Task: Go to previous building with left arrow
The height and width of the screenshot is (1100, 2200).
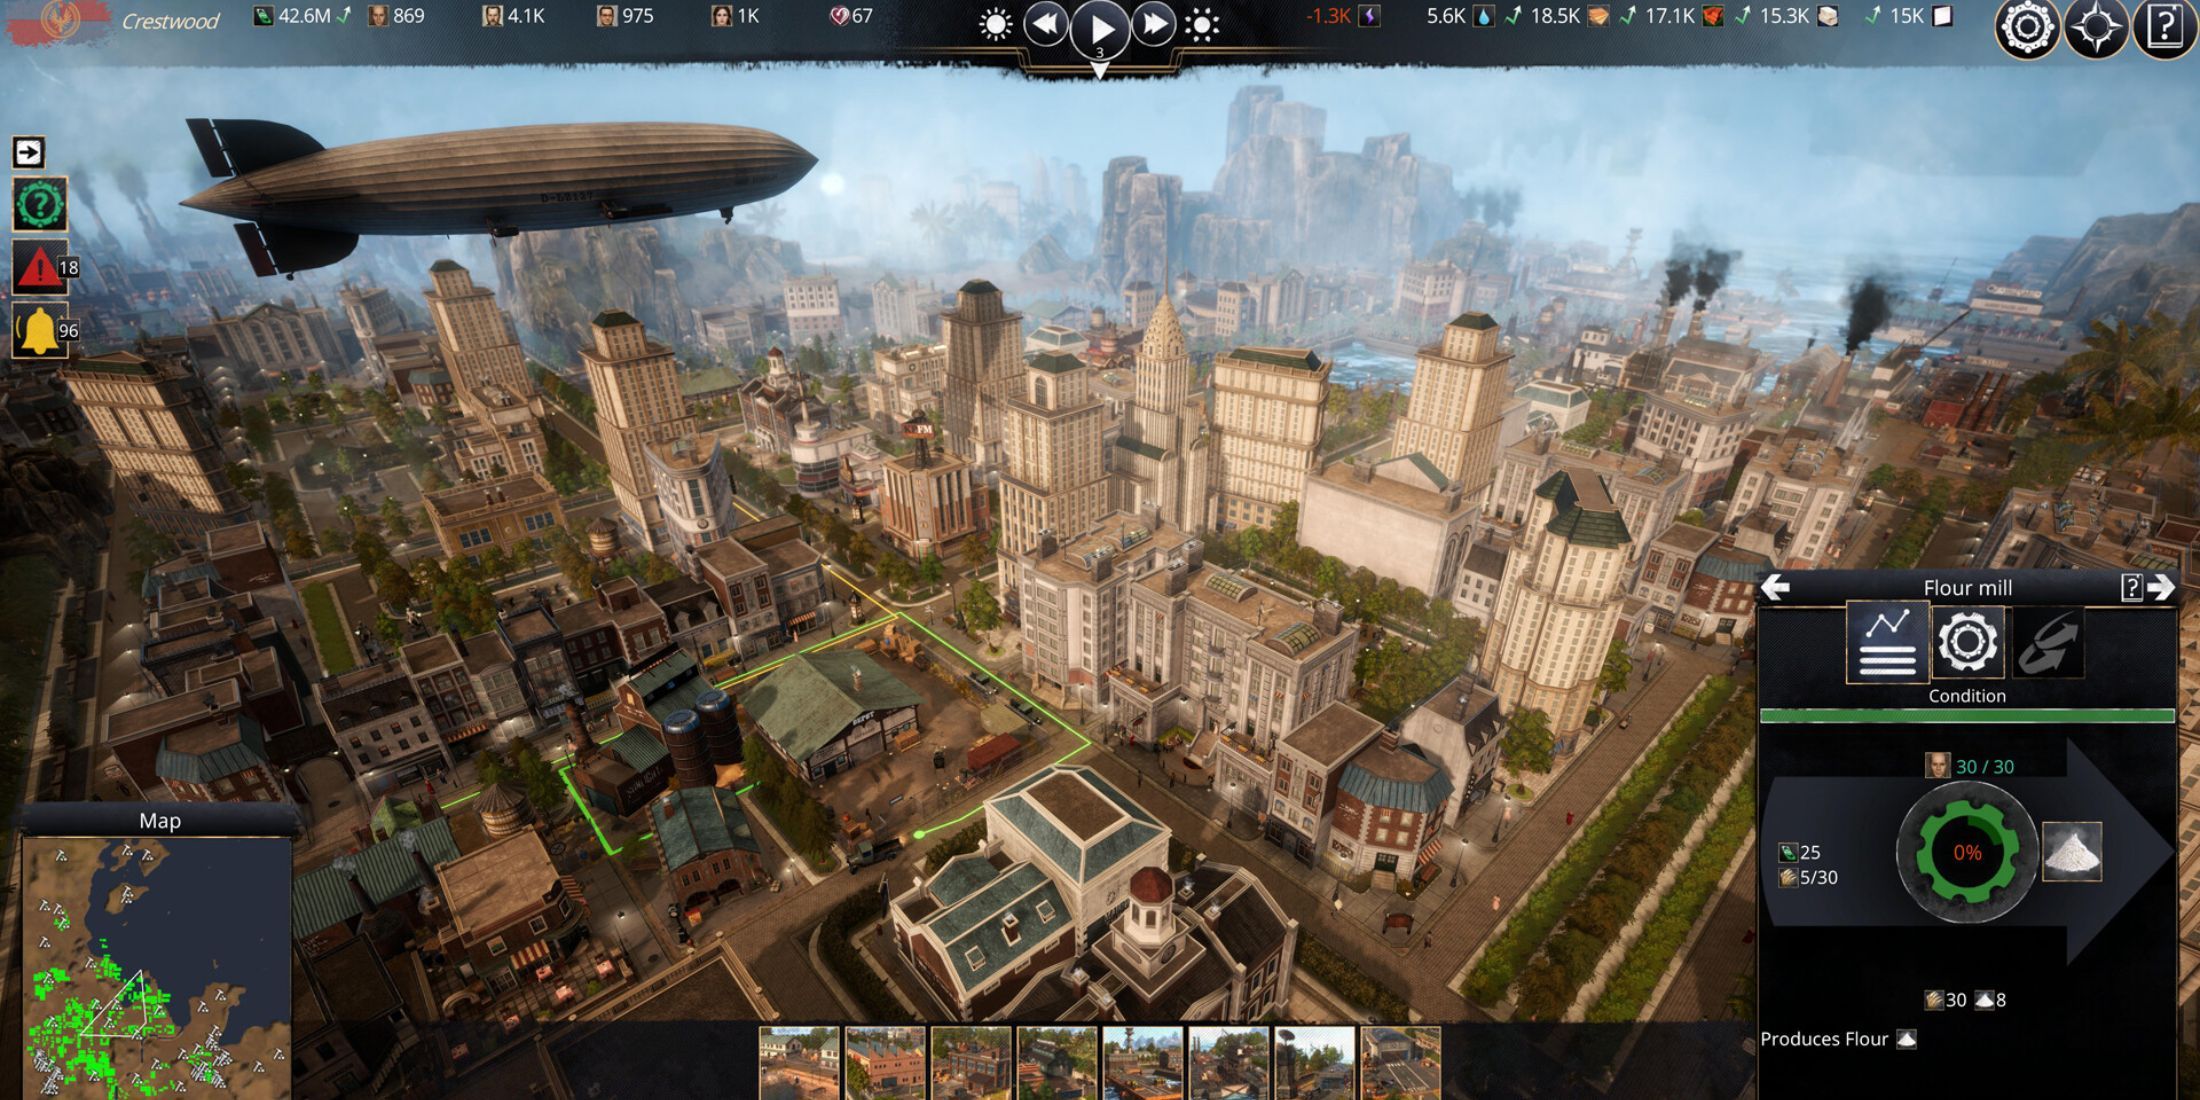Action: click(x=1776, y=587)
